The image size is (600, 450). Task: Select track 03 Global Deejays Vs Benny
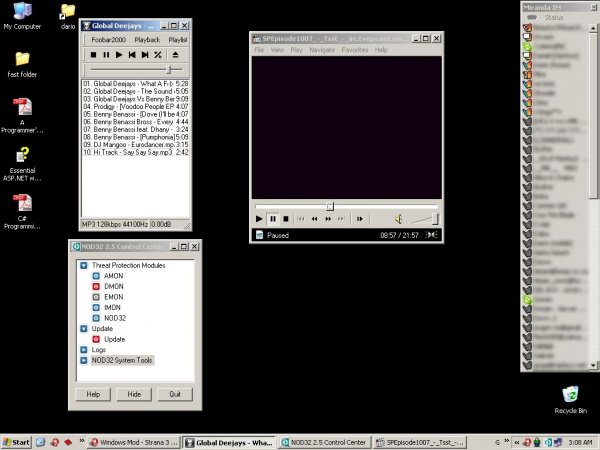coord(135,99)
